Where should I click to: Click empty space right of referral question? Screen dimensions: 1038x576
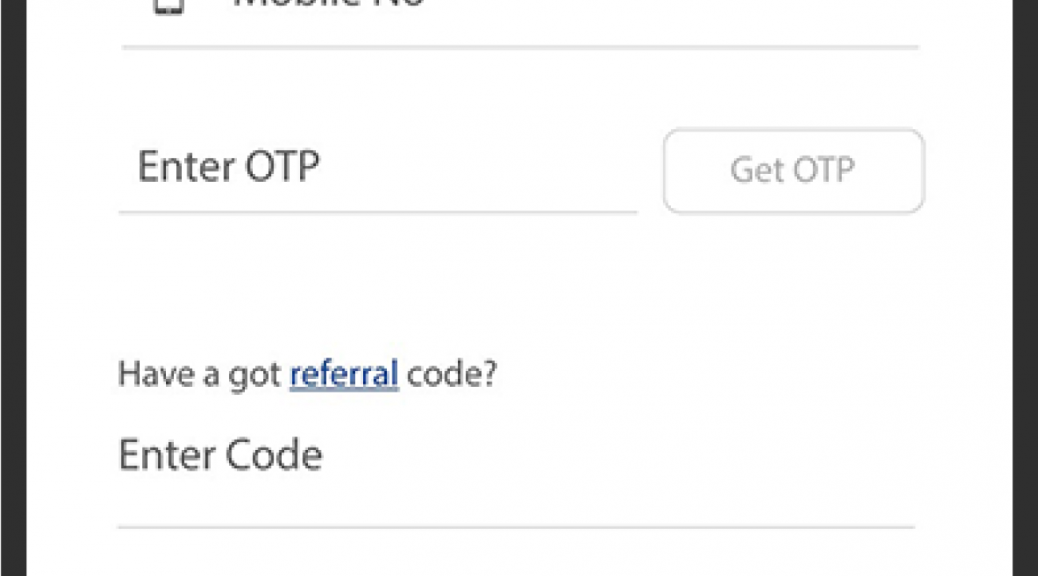(708, 374)
